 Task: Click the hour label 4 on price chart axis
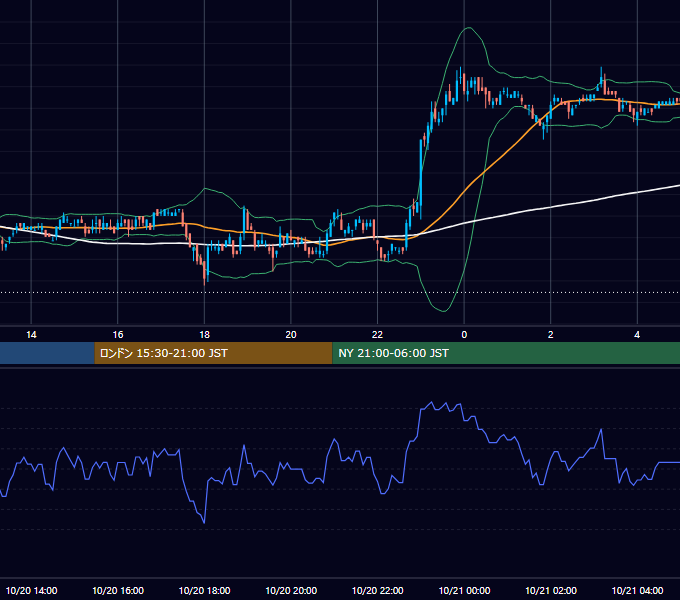pos(637,335)
